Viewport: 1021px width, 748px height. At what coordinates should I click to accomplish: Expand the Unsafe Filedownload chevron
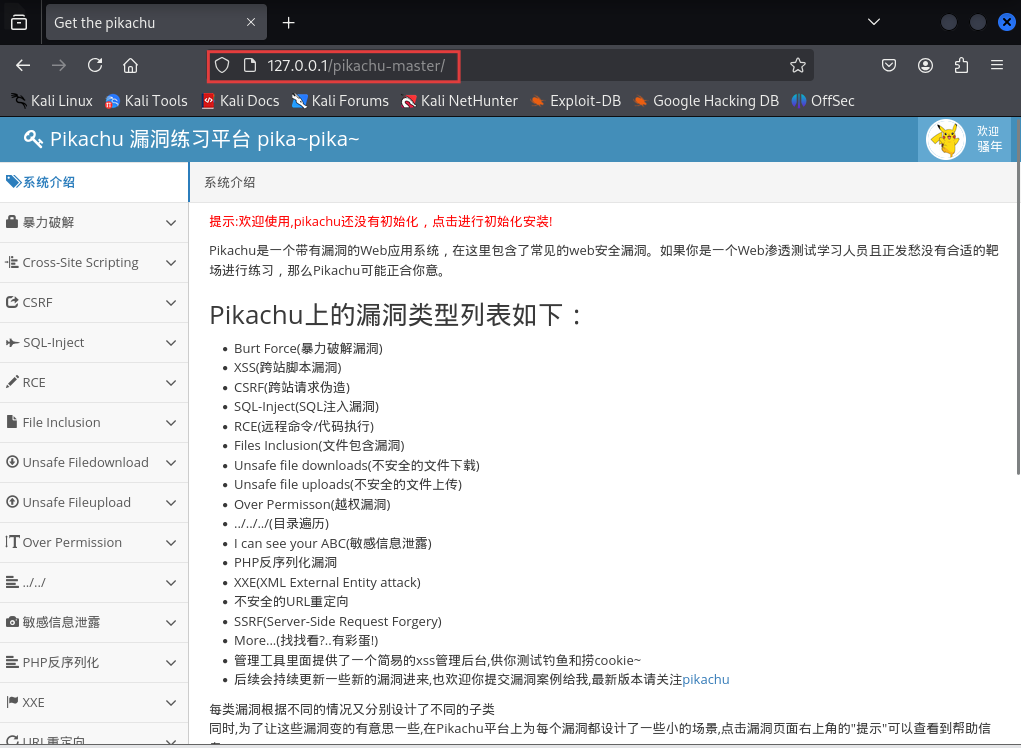click(171, 463)
